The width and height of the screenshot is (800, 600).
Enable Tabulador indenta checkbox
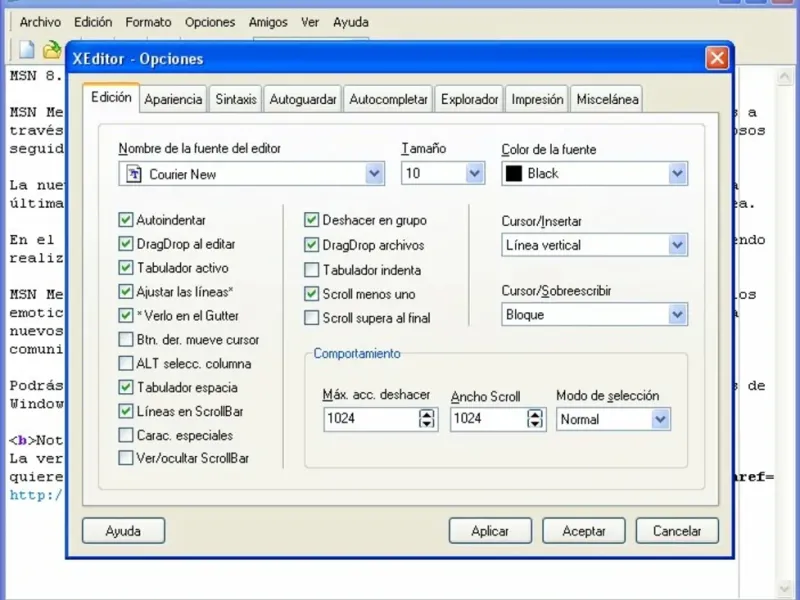pos(311,270)
